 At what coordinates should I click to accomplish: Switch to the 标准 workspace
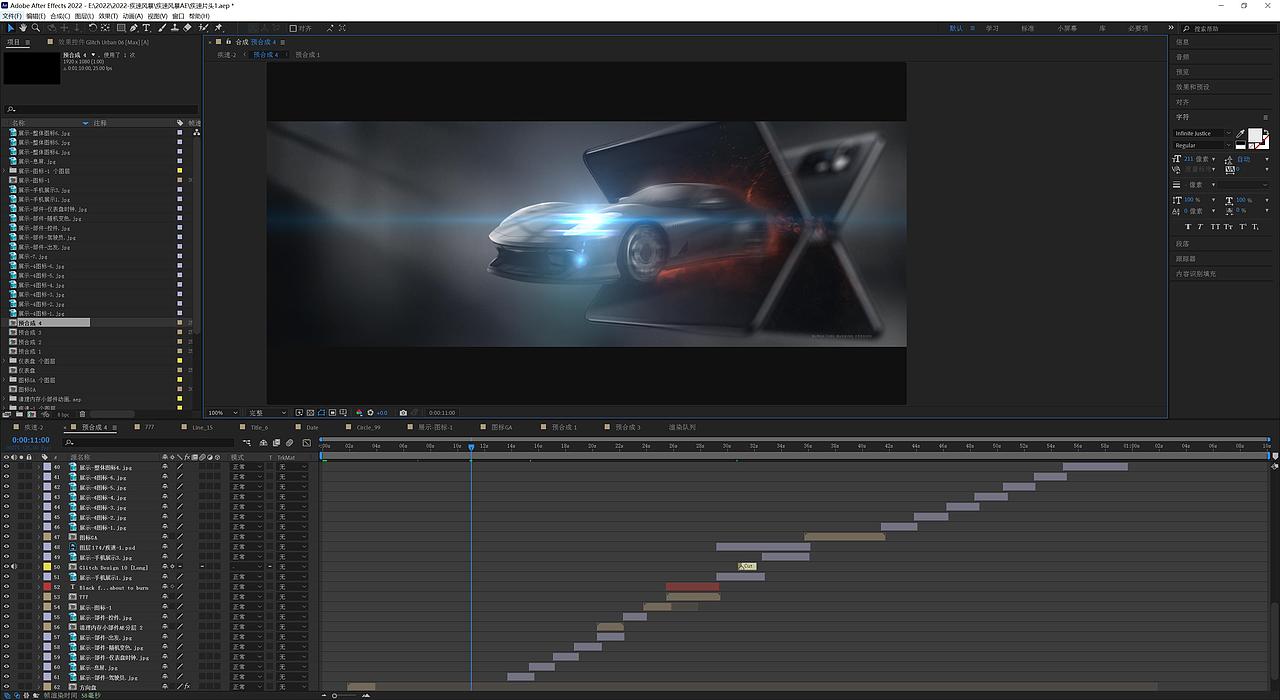coord(1028,28)
